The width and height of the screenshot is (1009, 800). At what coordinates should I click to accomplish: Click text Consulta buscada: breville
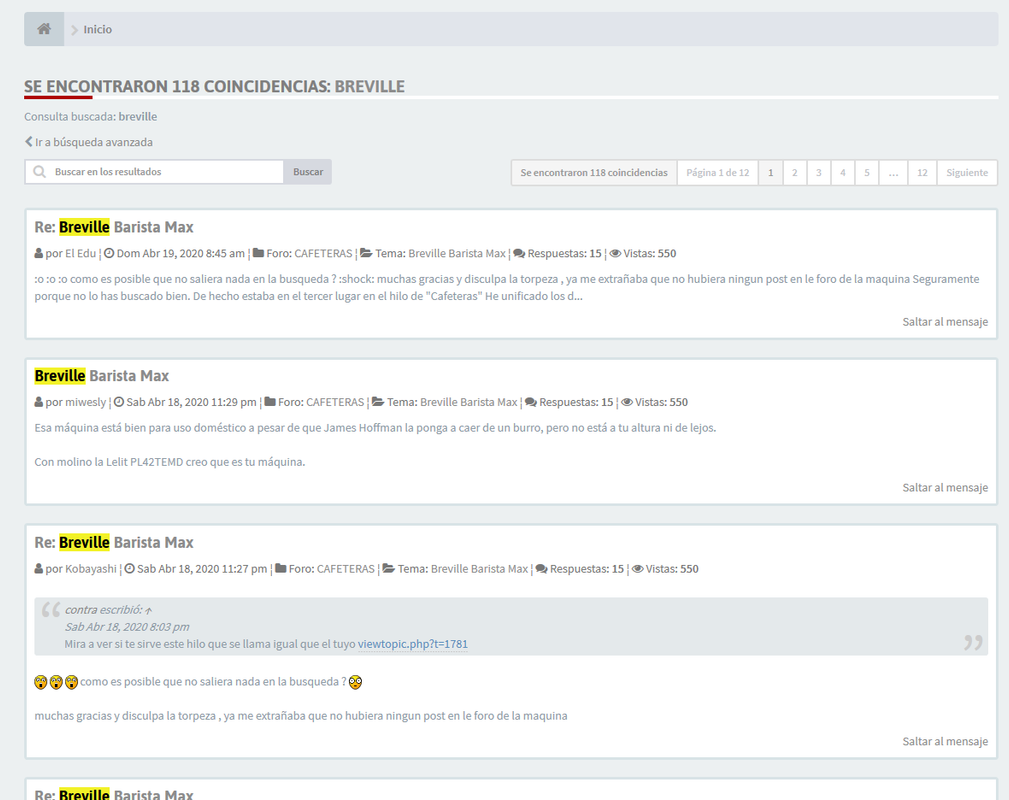91,116
